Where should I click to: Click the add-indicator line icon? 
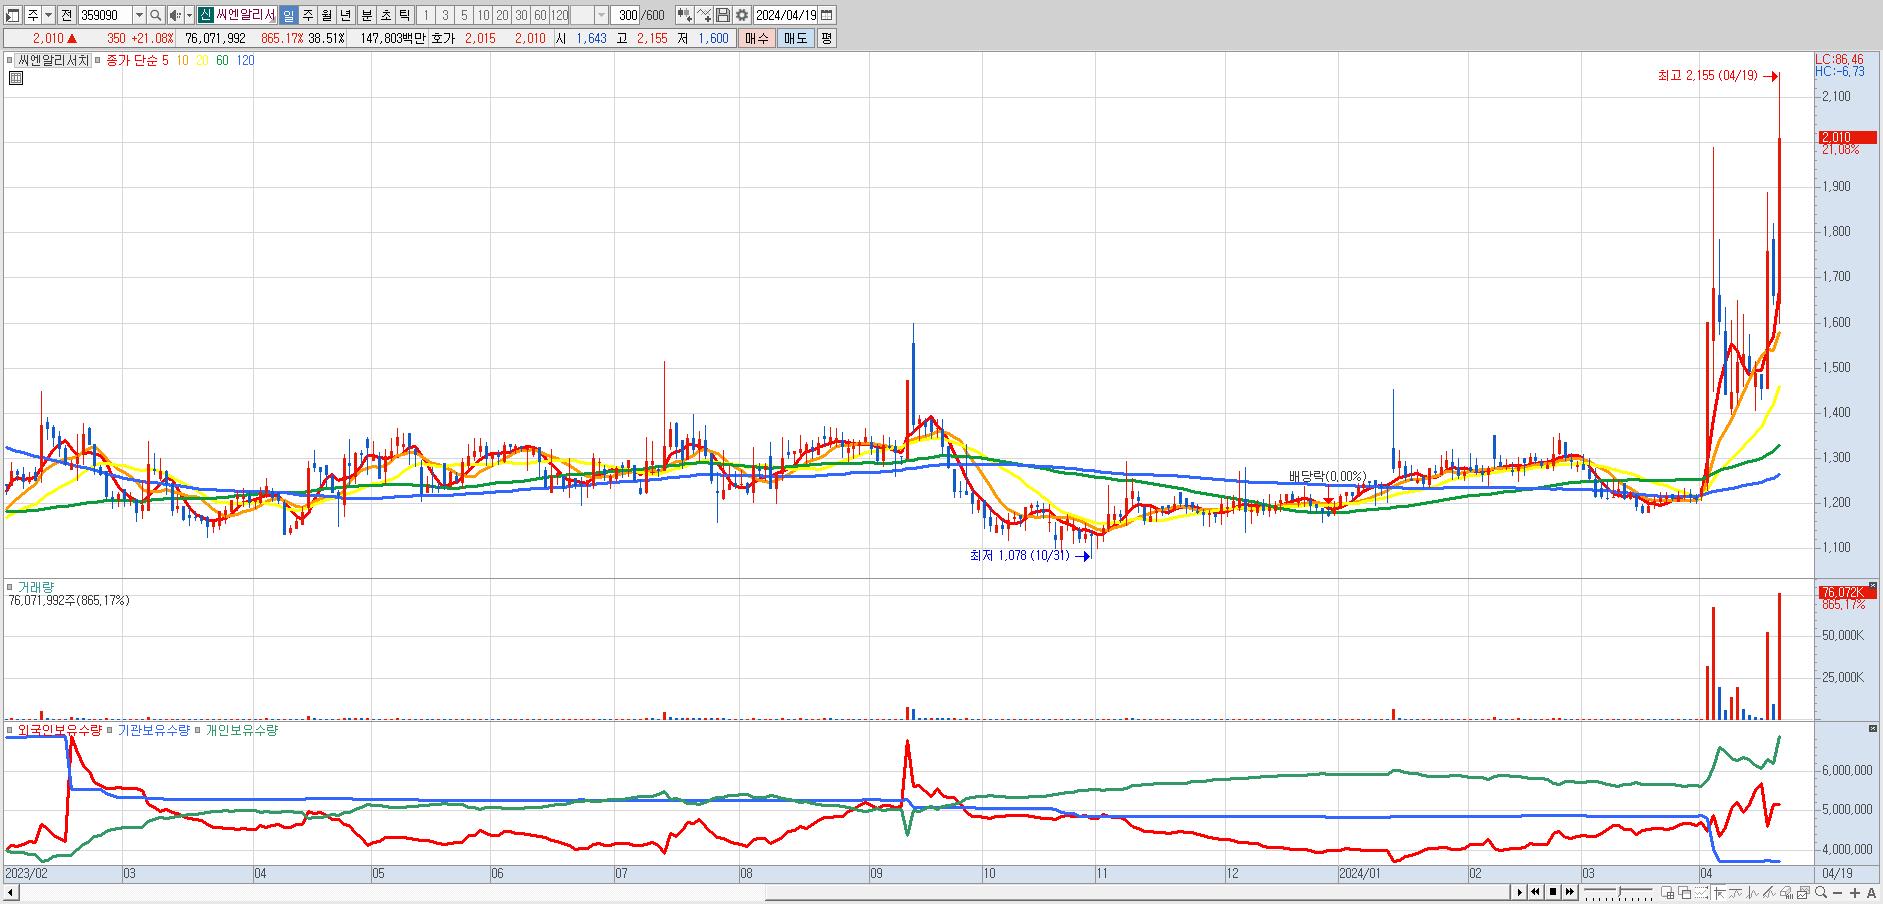pos(704,15)
